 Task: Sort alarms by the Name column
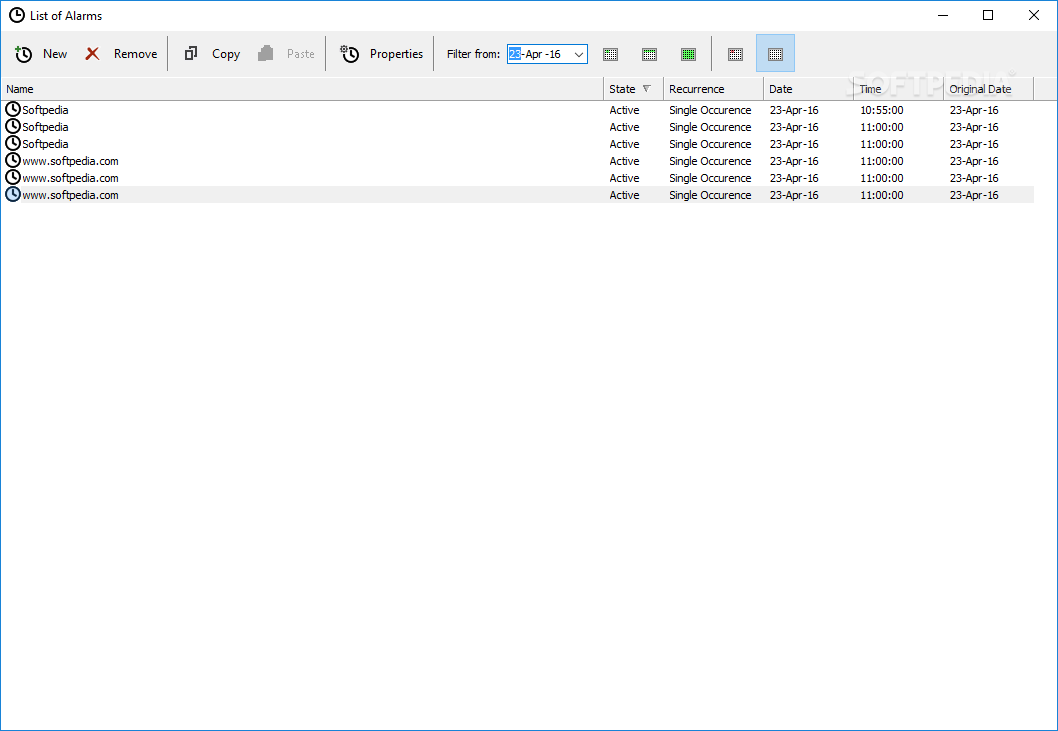(x=302, y=89)
